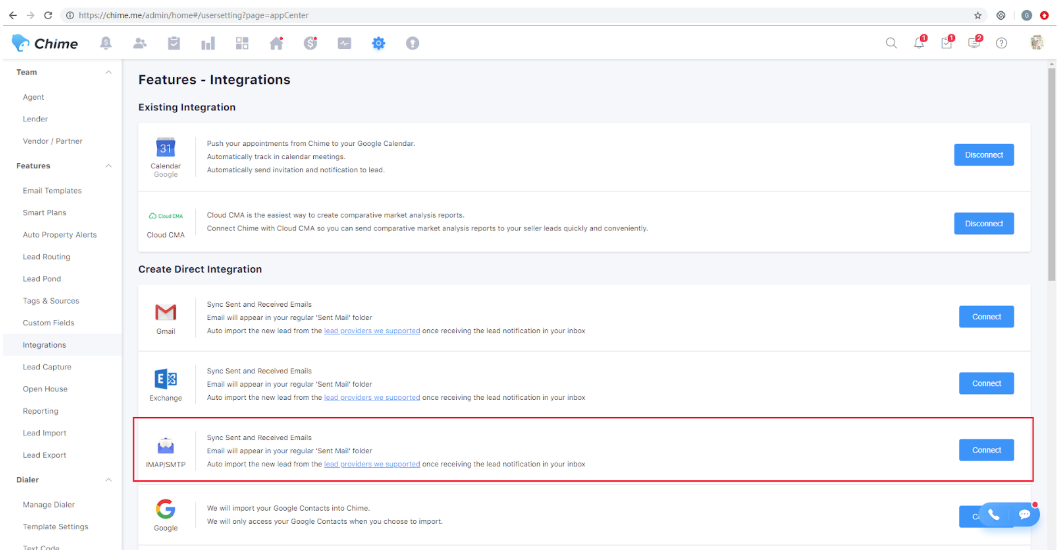Viewport: 1060px width, 551px height.
Task: Collapse the Dialer section in sidebar
Action: pos(108,480)
